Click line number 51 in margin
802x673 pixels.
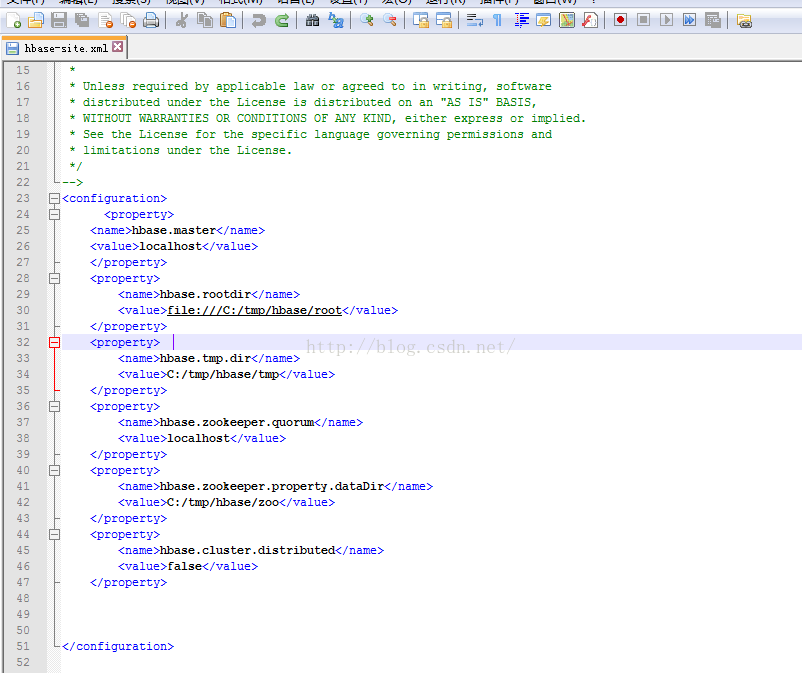[23, 646]
